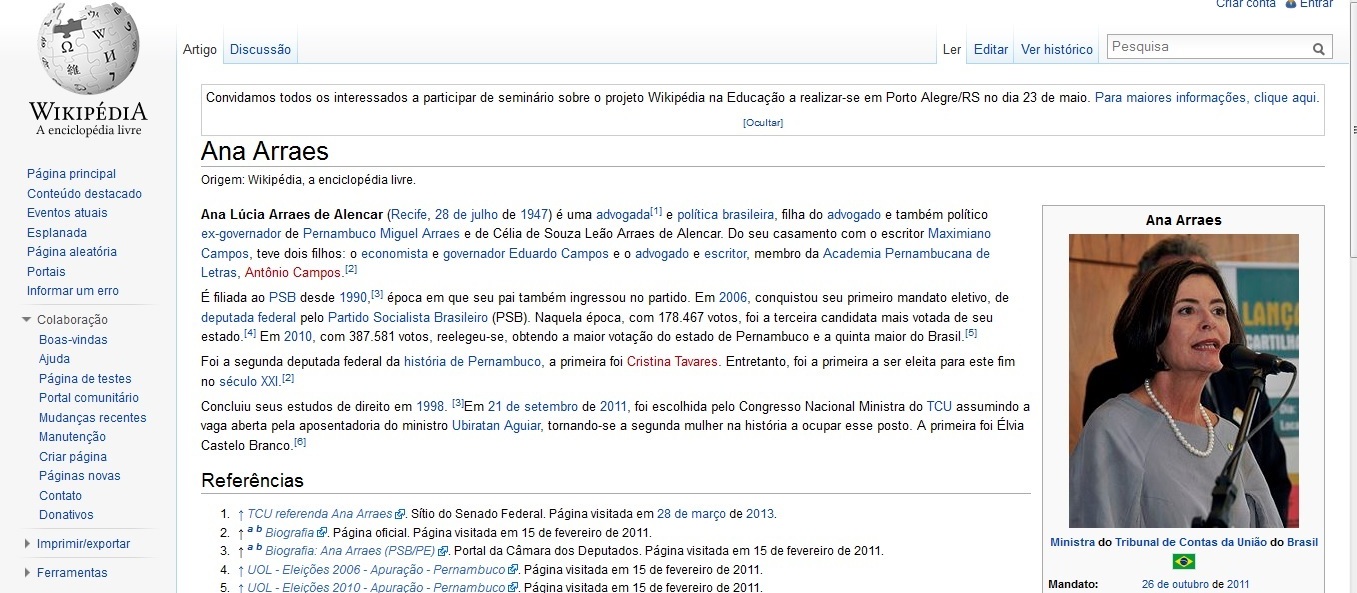Click the Brazil flag icon in infobox
1357x593 pixels.
[1183, 561]
